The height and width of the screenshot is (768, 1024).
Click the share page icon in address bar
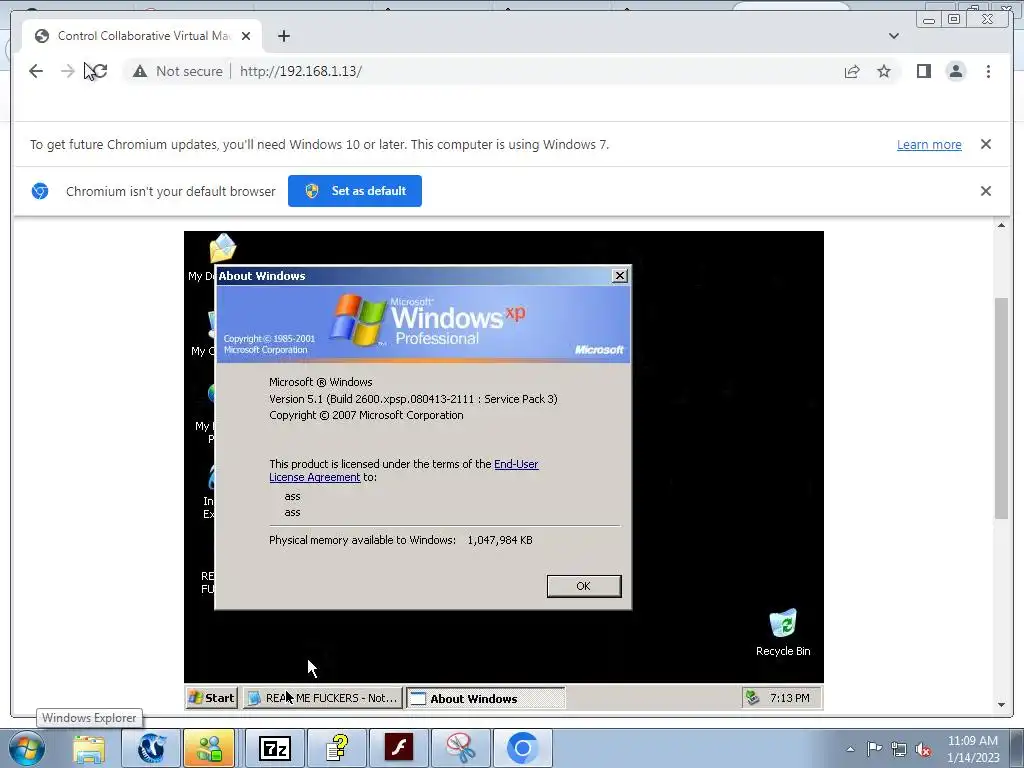click(852, 71)
